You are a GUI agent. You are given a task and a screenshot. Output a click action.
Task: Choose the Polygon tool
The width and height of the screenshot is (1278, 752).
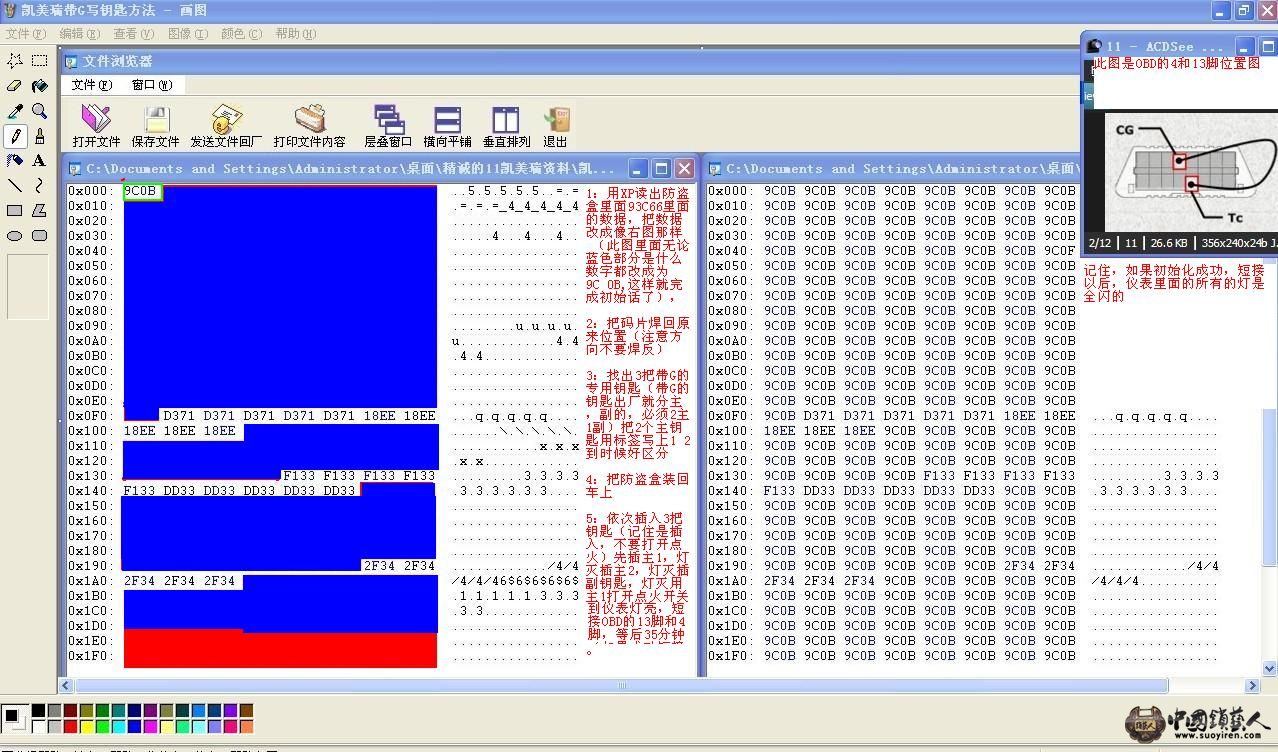pyautogui.click(x=39, y=210)
